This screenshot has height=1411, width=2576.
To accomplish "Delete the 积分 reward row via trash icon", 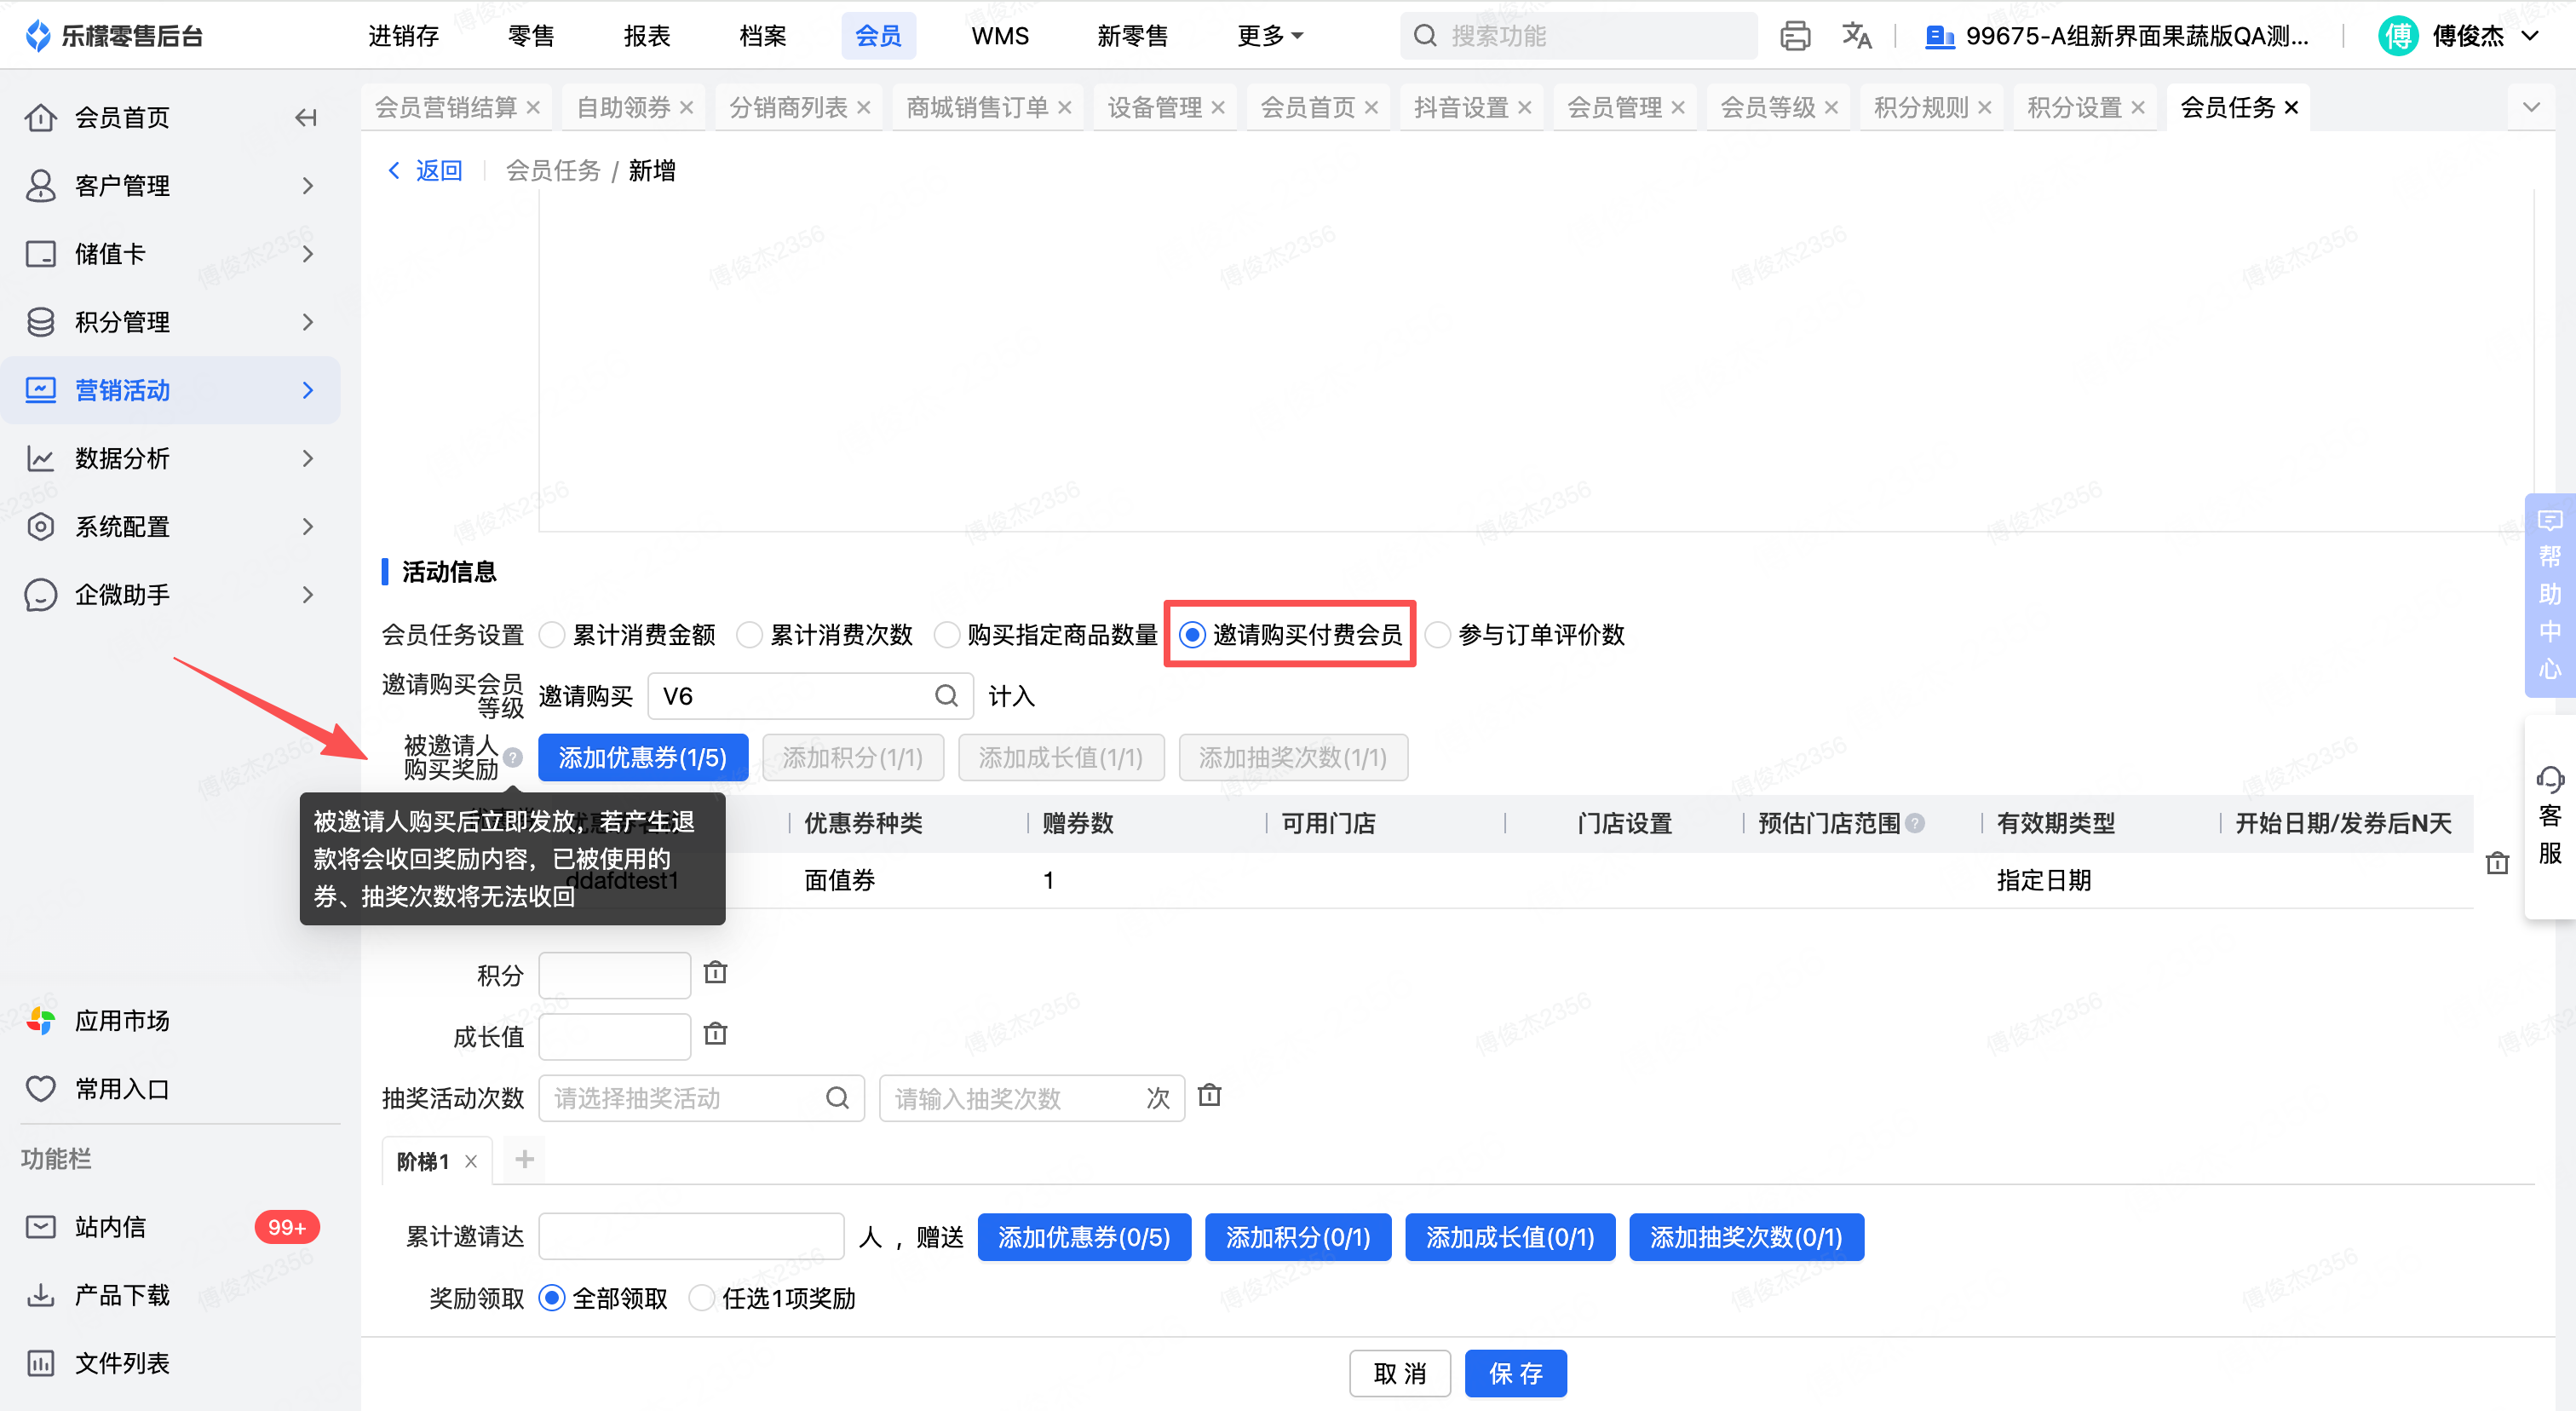I will click(715, 973).
